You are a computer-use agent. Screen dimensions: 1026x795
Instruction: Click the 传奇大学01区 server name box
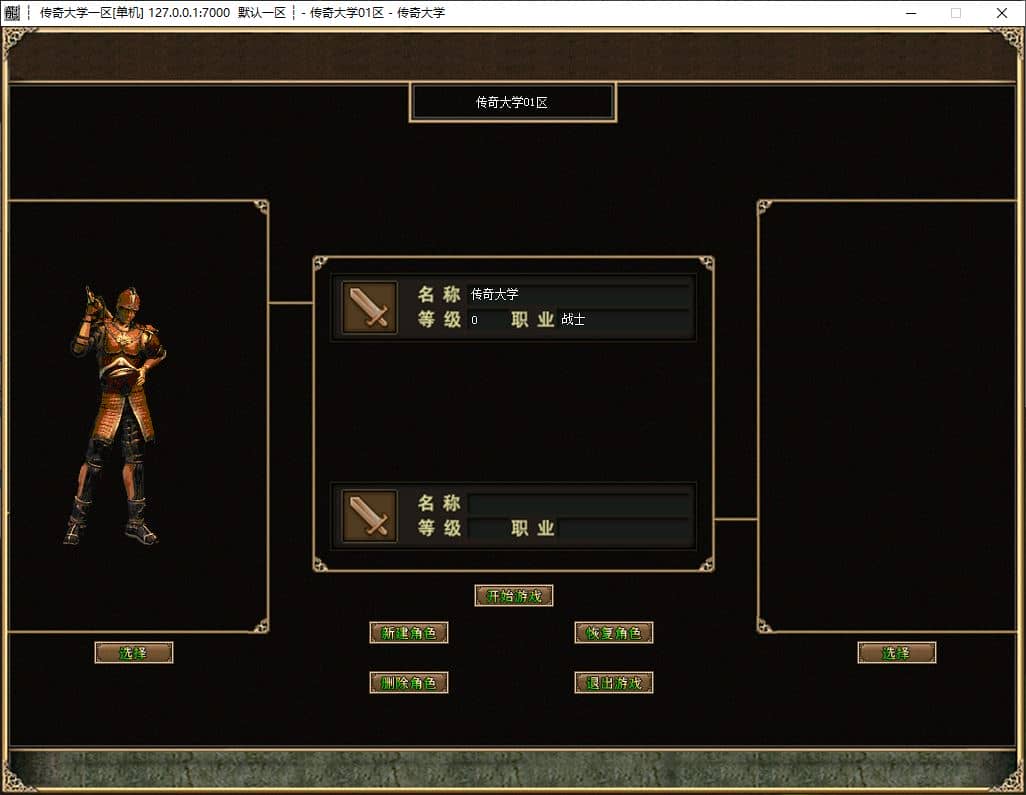(x=513, y=102)
